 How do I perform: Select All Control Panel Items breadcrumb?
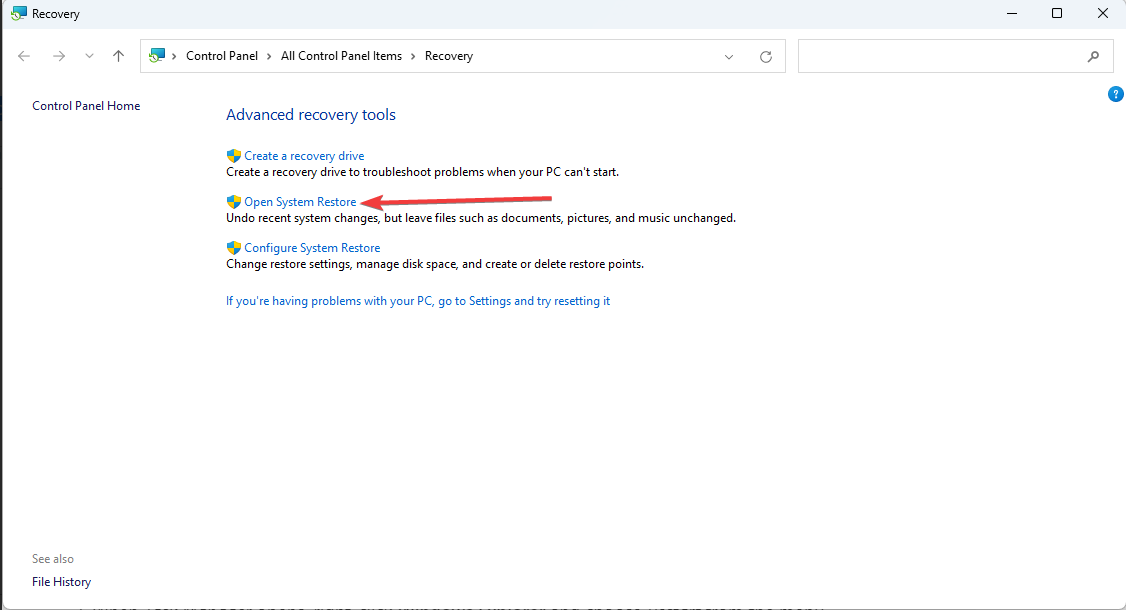(341, 56)
